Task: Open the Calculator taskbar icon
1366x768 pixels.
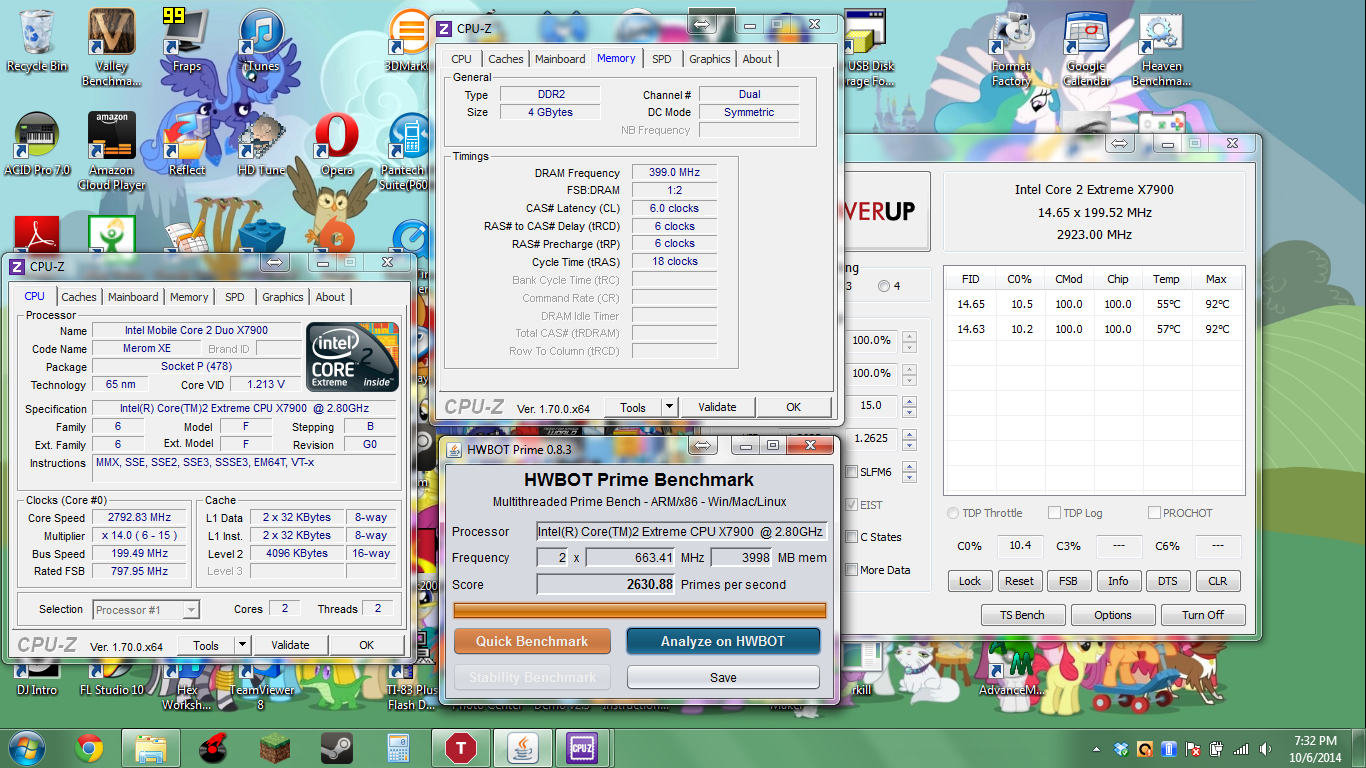Action: [398, 747]
